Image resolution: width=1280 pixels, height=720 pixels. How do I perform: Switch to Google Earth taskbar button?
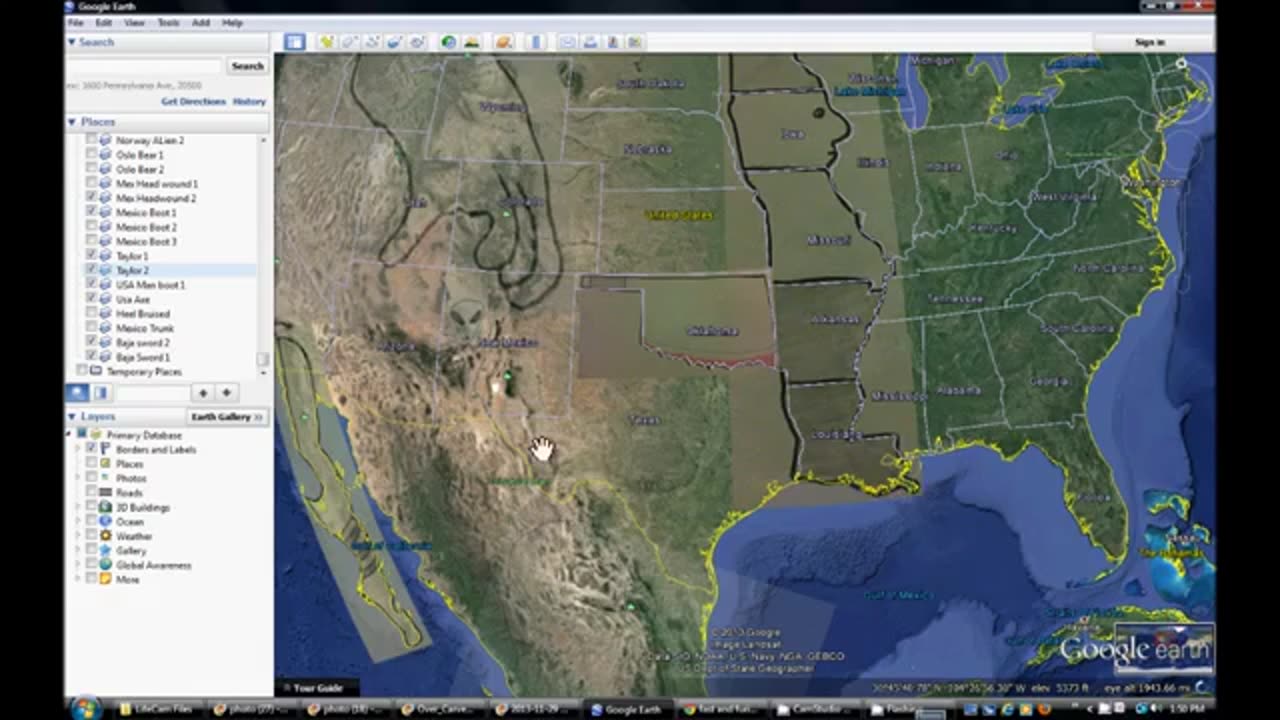[627, 709]
